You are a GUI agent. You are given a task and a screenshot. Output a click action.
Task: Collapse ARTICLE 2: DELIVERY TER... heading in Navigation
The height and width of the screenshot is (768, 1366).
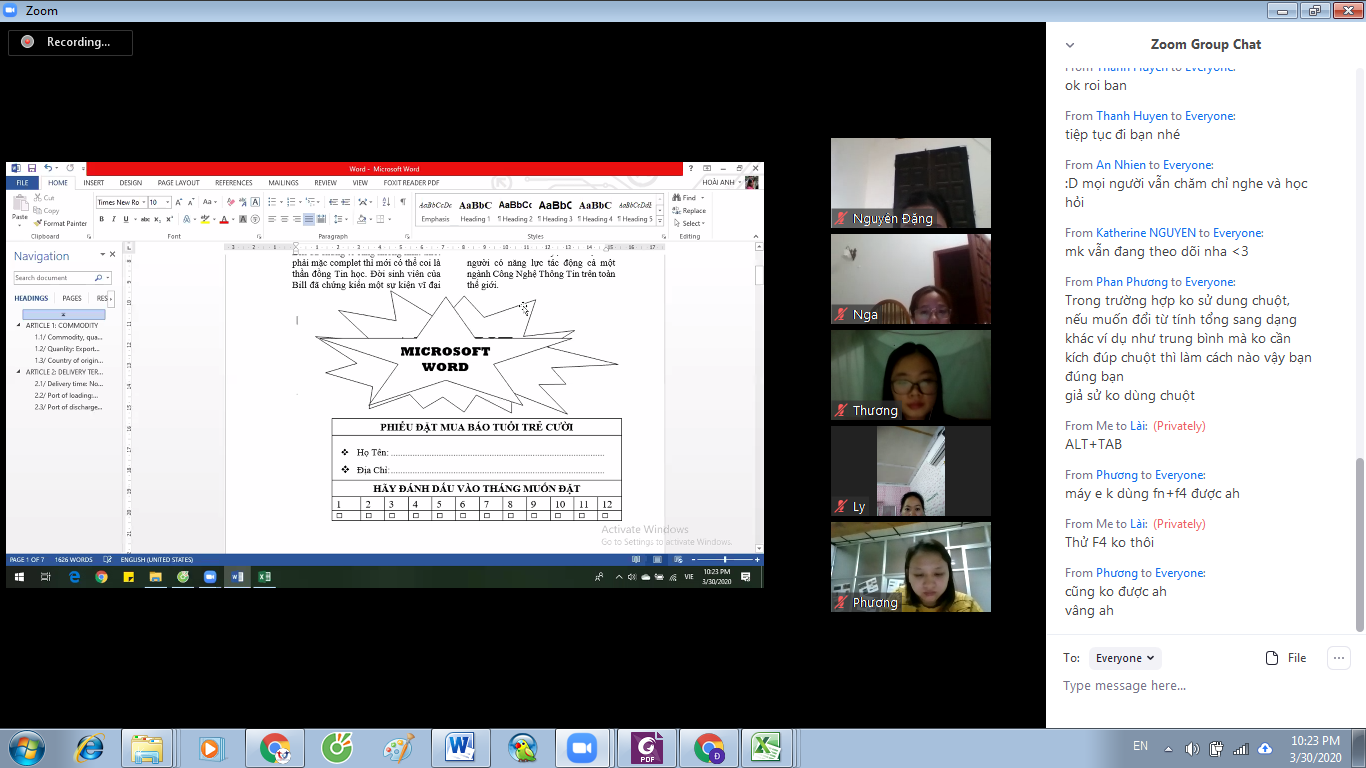[x=19, y=372]
